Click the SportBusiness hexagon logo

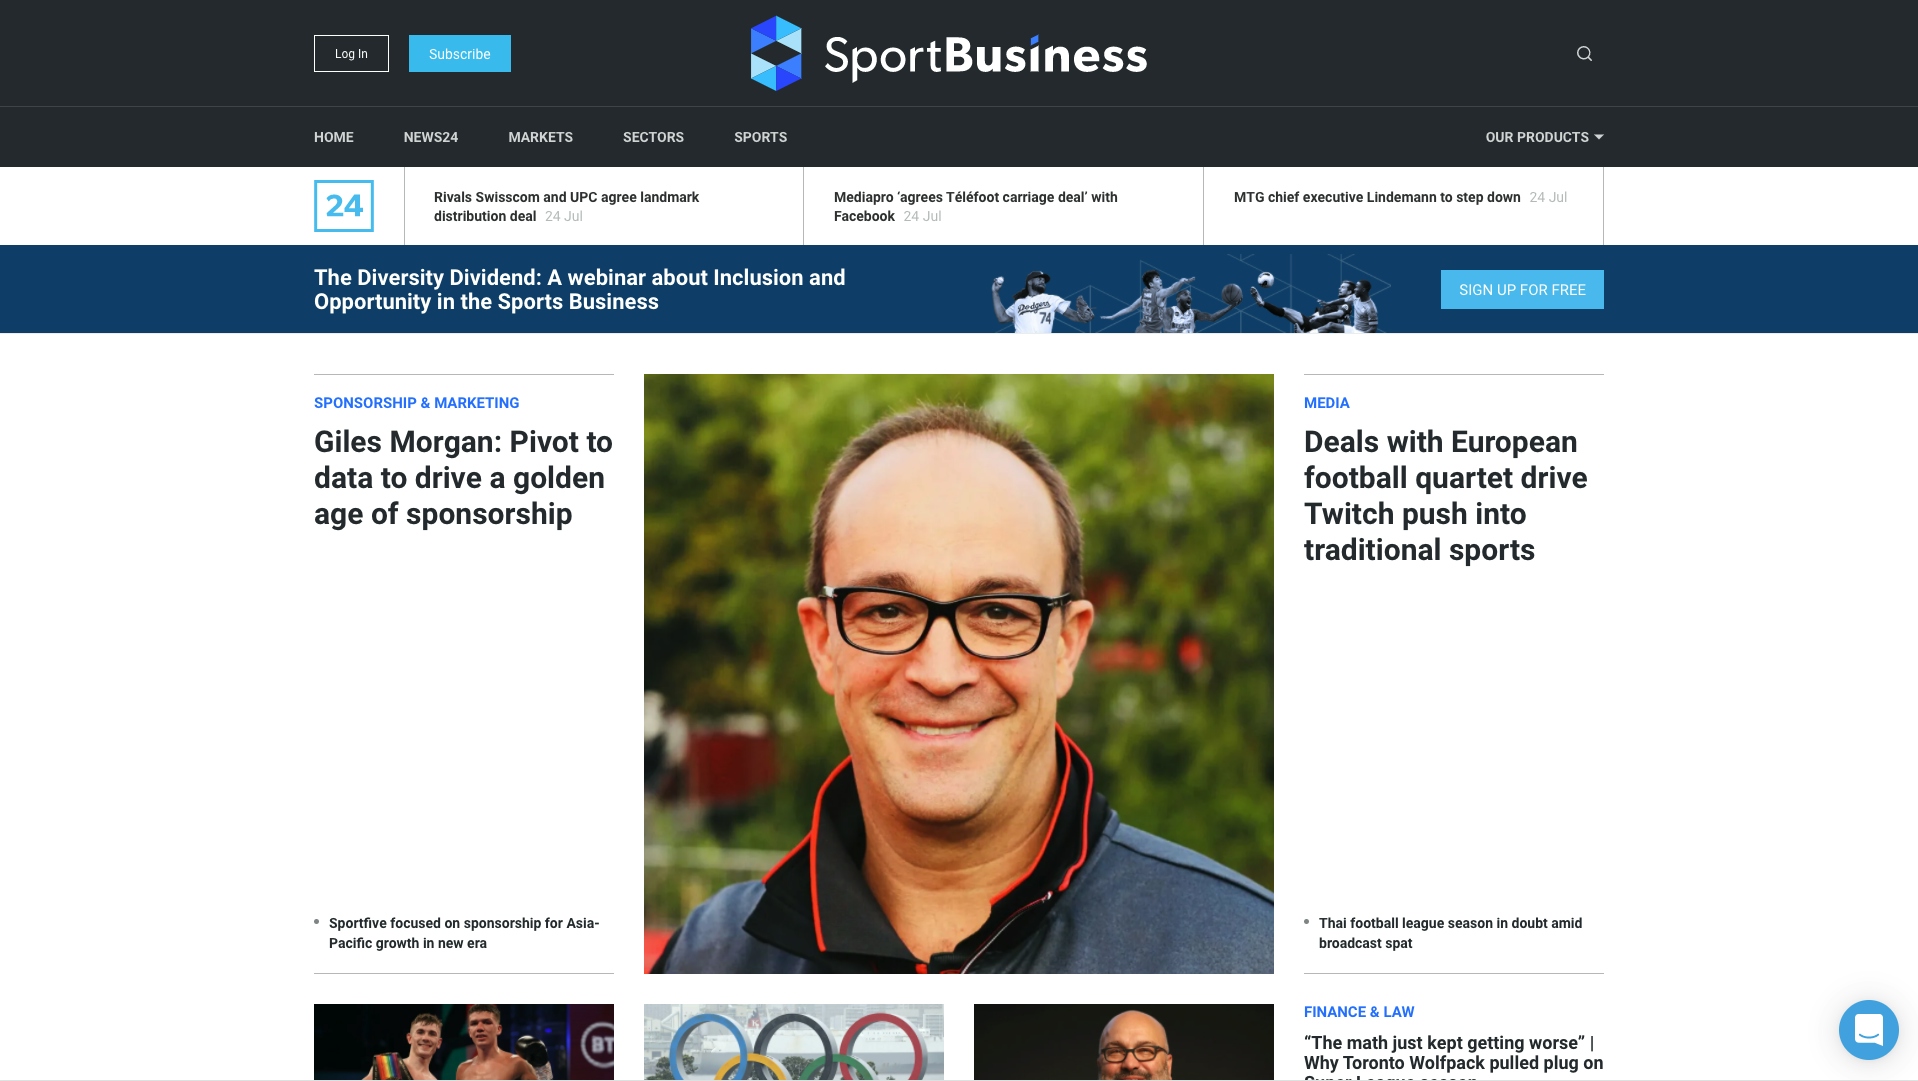[776, 53]
